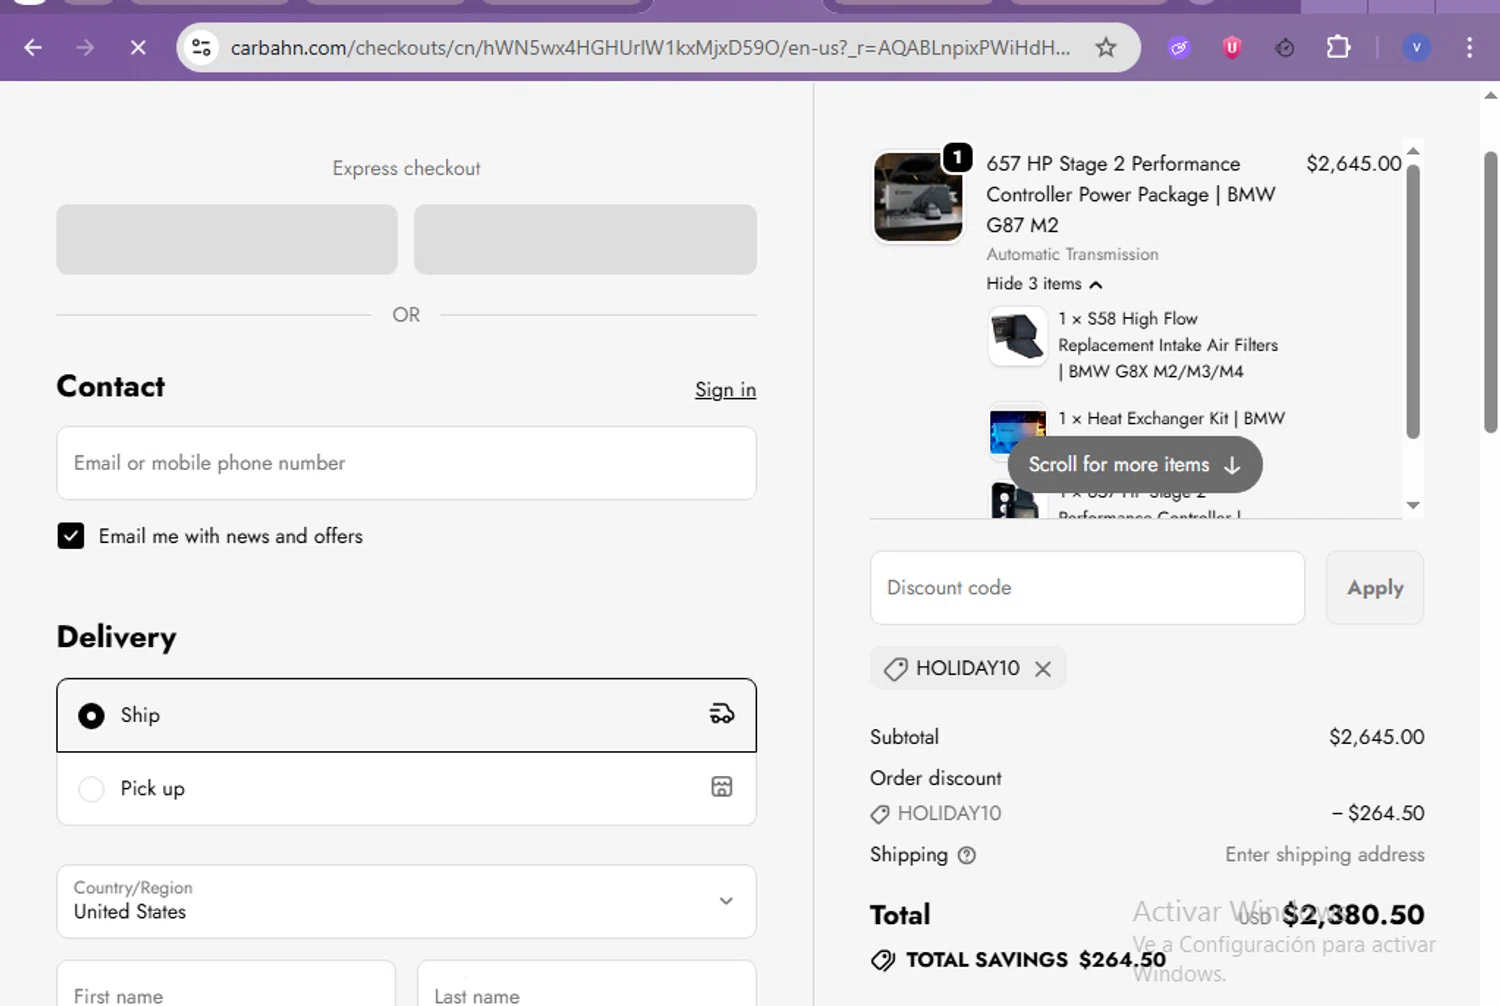Remove the HOLIDAY10 discount code
The image size is (1500, 1006).
tap(1043, 668)
